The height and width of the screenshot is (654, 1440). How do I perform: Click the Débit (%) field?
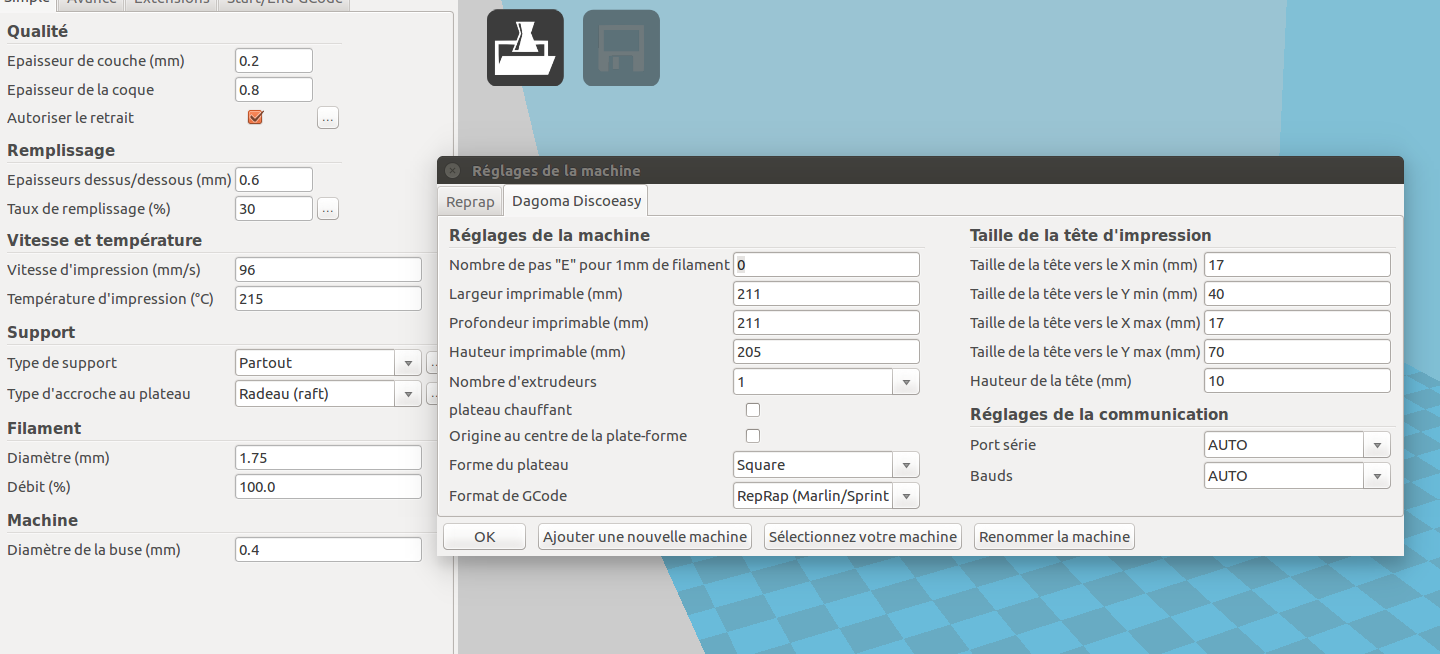(328, 487)
